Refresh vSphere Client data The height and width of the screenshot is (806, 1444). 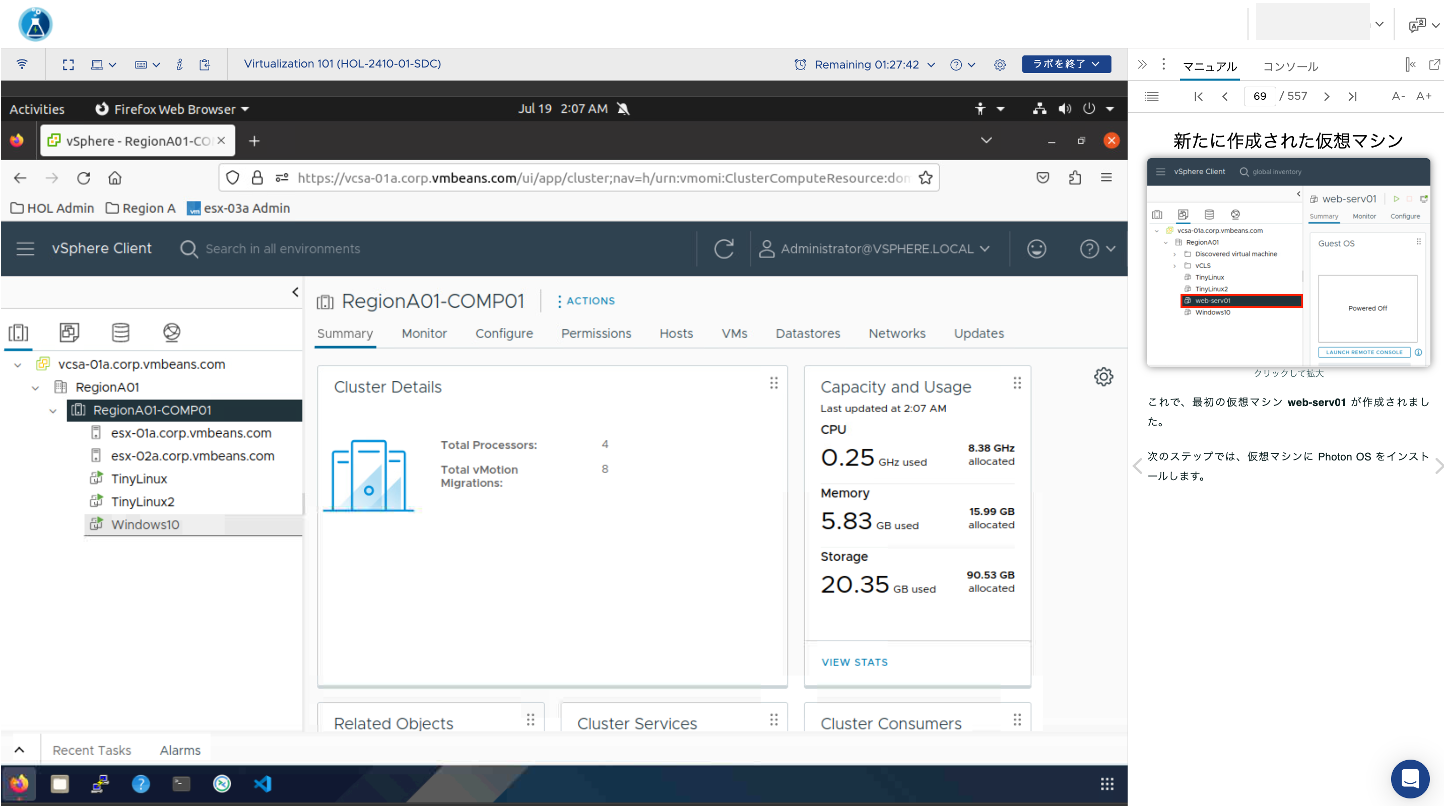pos(725,249)
